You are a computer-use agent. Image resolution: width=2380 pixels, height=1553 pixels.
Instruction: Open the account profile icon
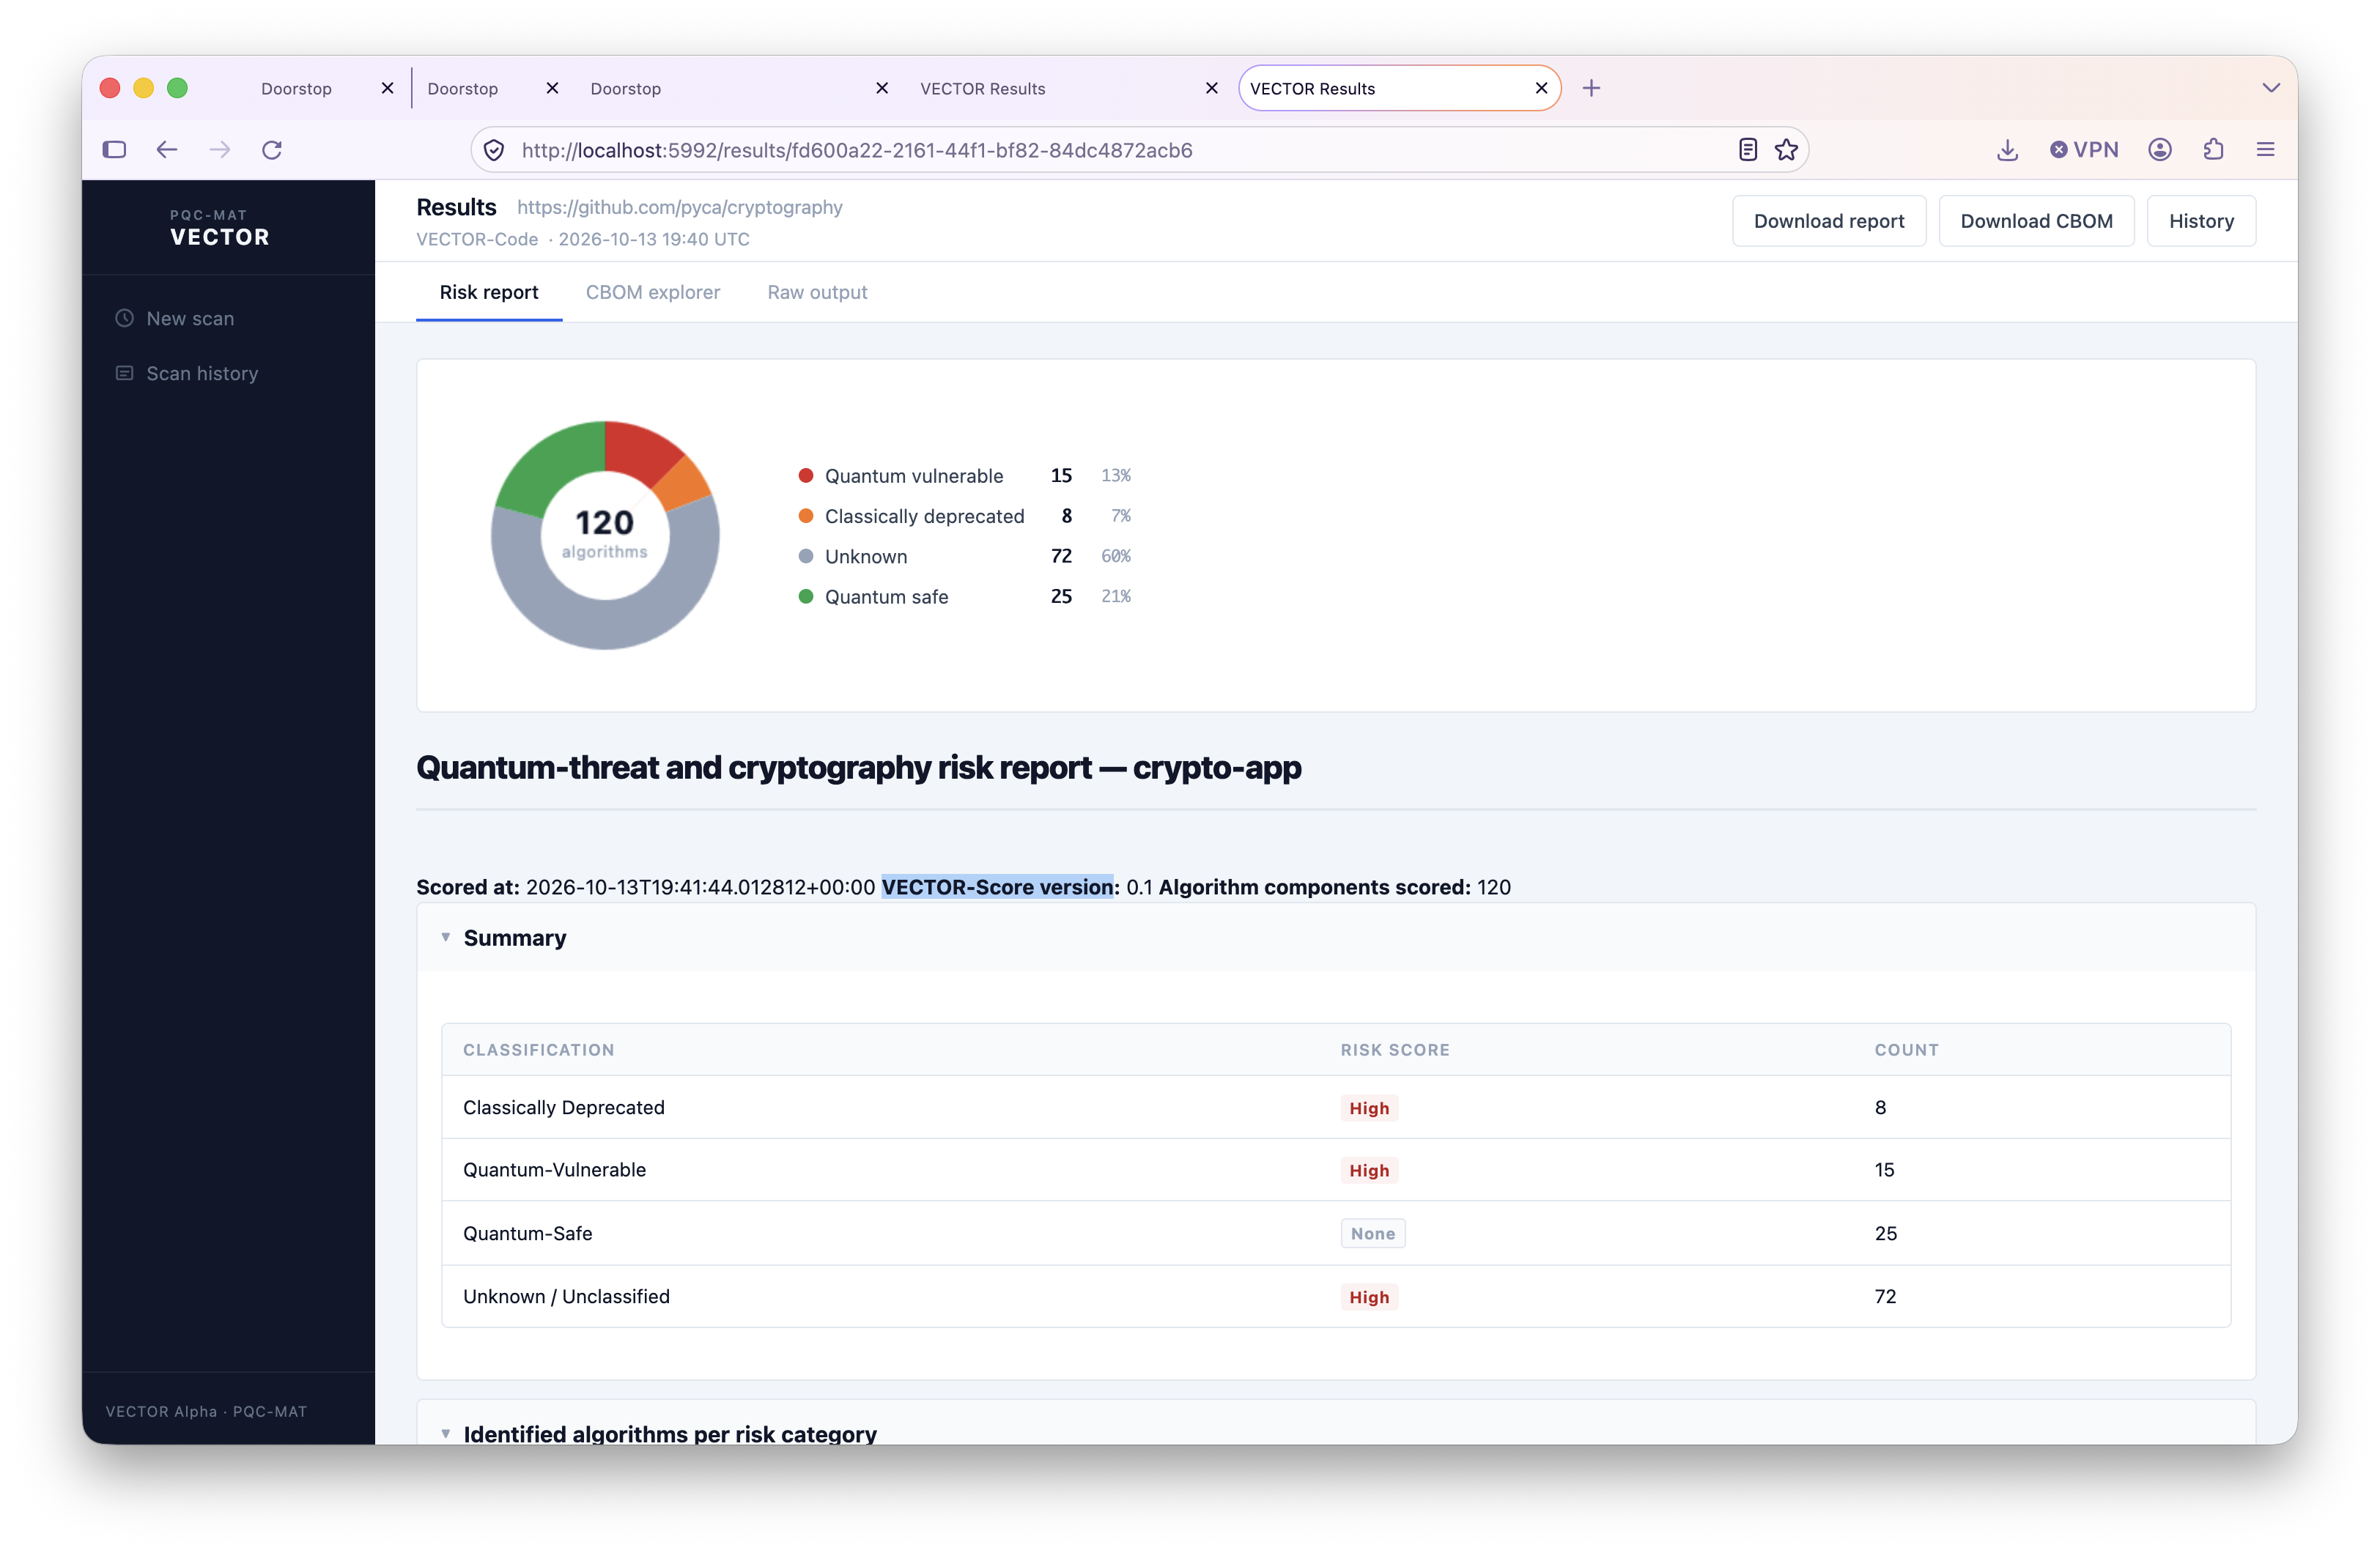pos(2160,150)
